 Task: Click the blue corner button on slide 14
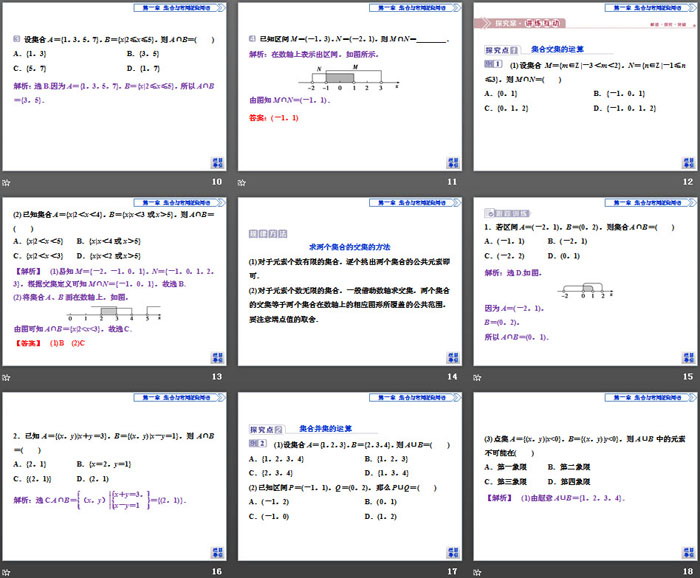point(452,357)
